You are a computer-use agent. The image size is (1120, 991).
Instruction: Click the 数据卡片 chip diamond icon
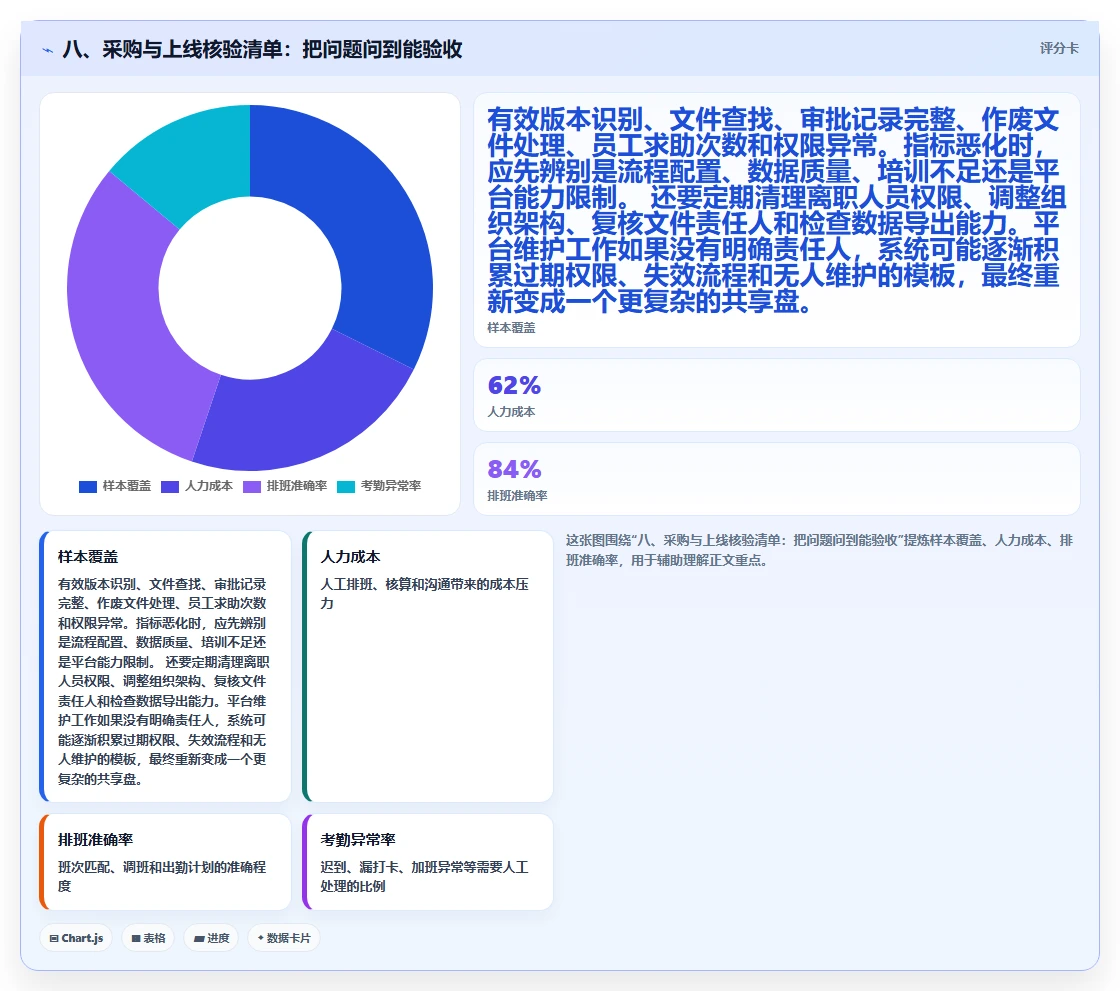point(261,938)
